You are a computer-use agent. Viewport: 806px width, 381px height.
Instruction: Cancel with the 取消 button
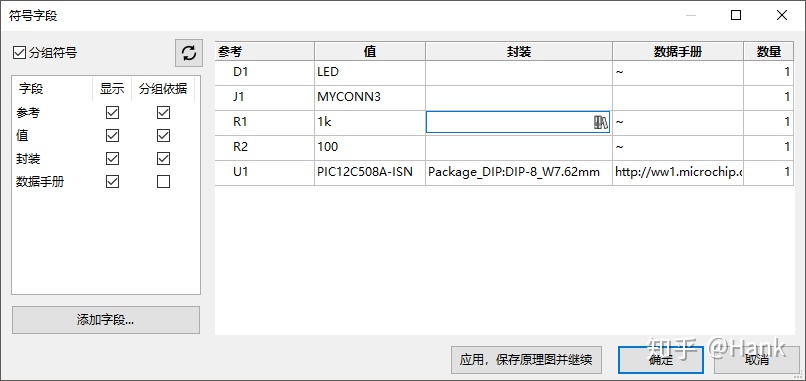[756, 360]
